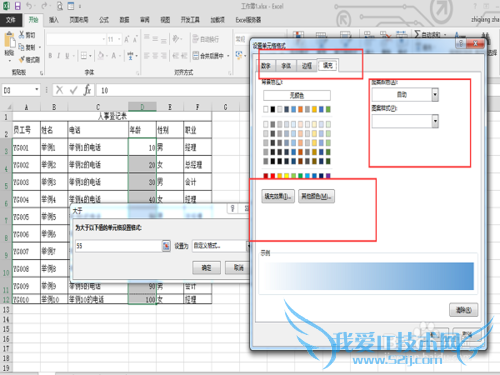Pick the green swatch in top color row

click(x=328, y=109)
